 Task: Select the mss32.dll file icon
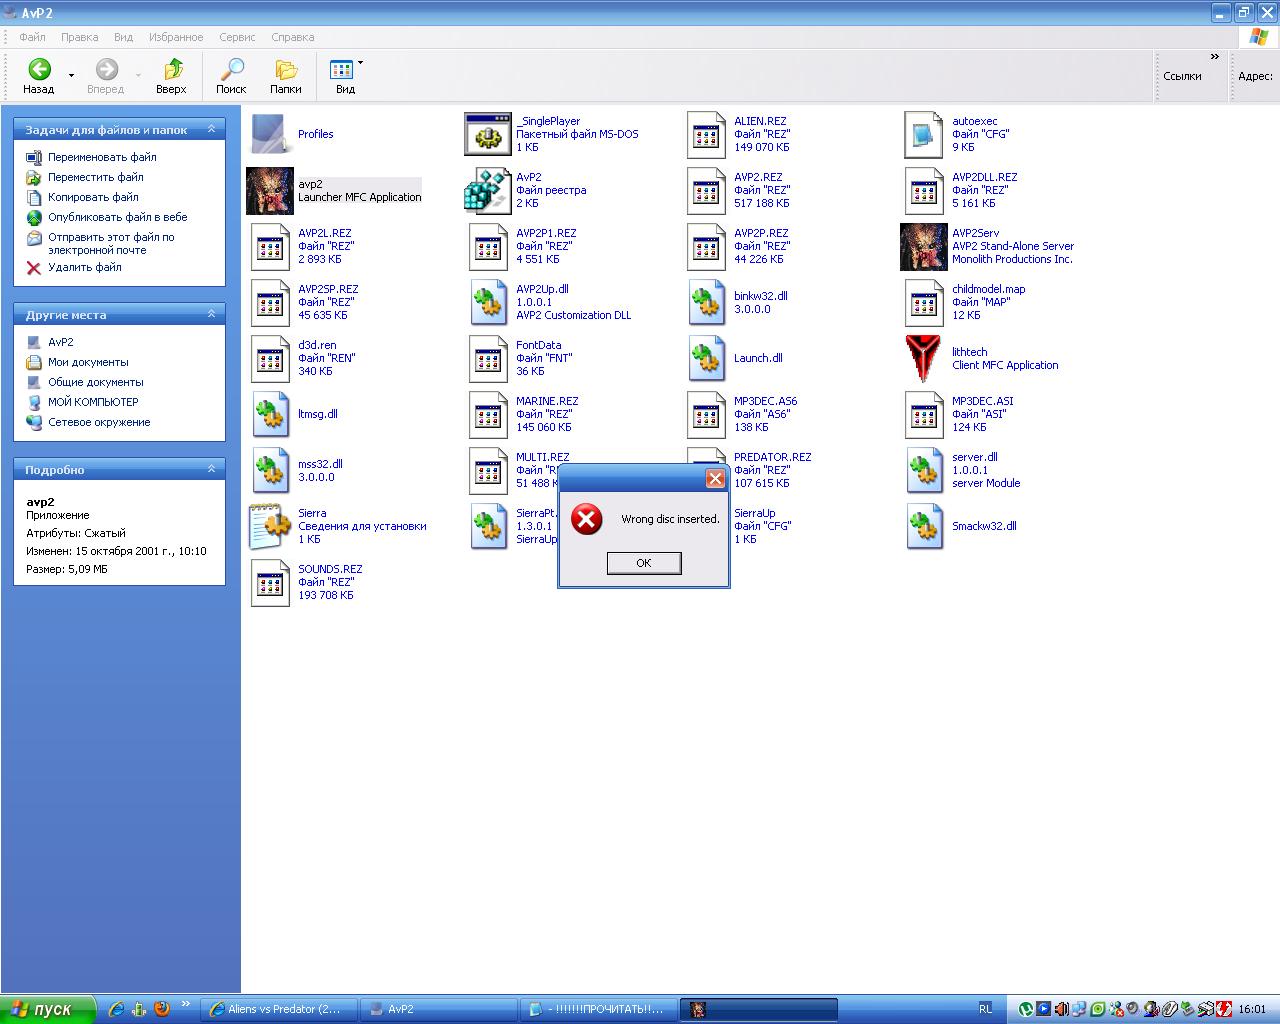click(x=270, y=470)
